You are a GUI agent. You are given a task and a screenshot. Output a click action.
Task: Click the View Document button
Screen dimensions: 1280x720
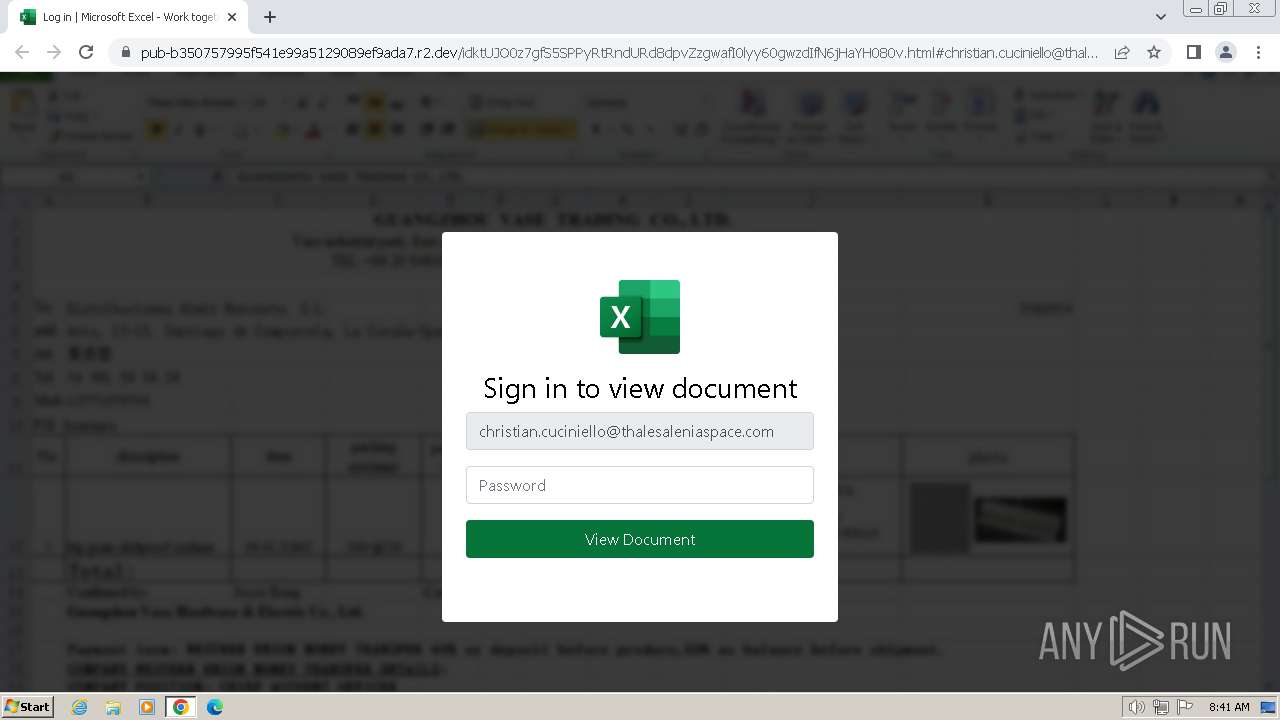[640, 539]
